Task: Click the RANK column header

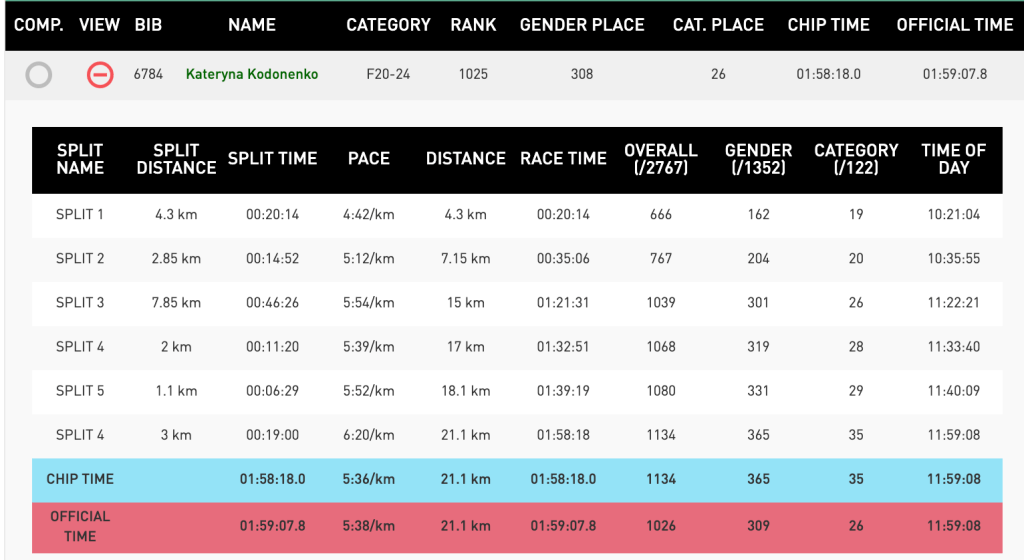Action: coord(473,25)
